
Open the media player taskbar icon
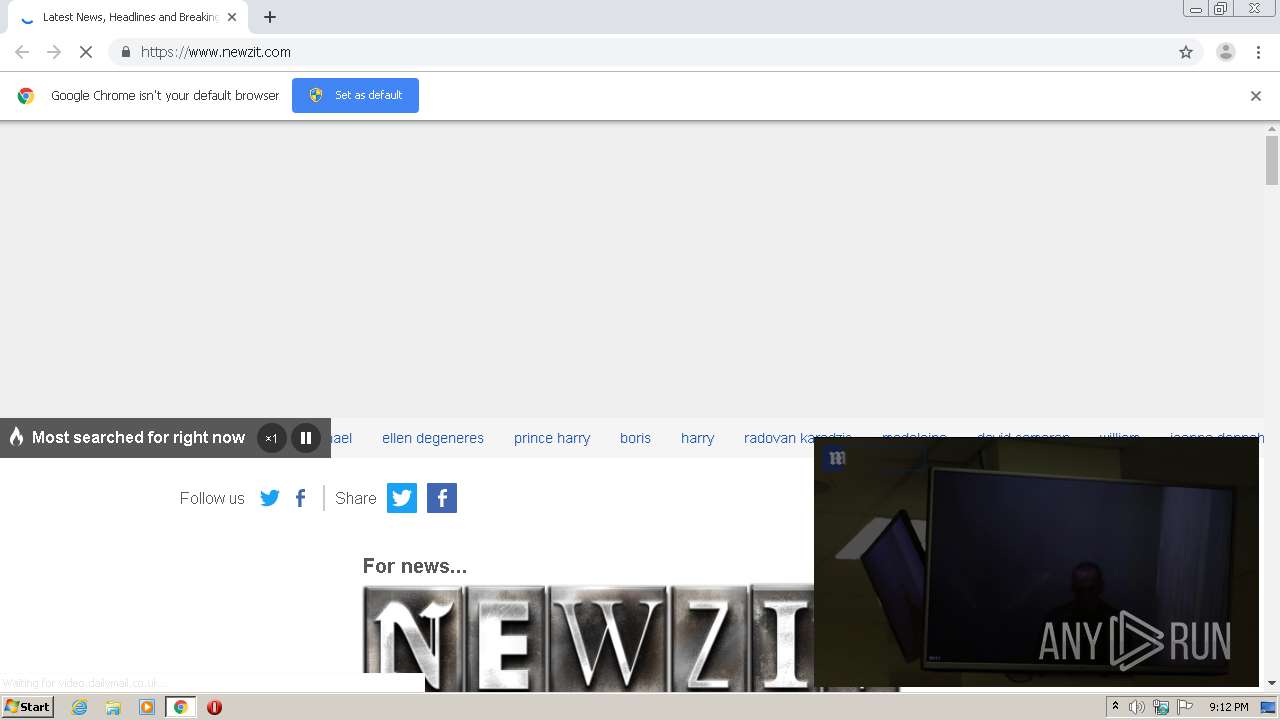click(x=147, y=707)
